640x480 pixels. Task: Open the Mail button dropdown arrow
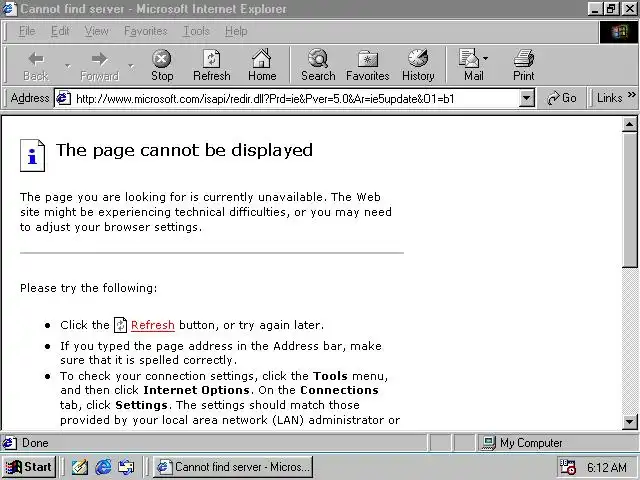click(x=485, y=59)
